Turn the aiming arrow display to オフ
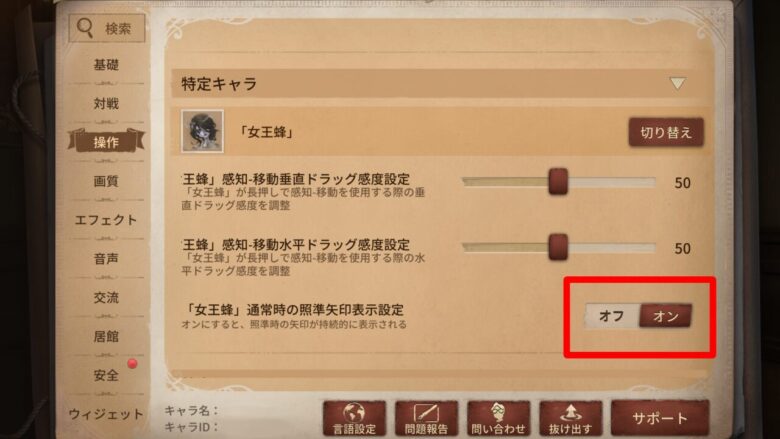The image size is (780, 439). click(611, 316)
